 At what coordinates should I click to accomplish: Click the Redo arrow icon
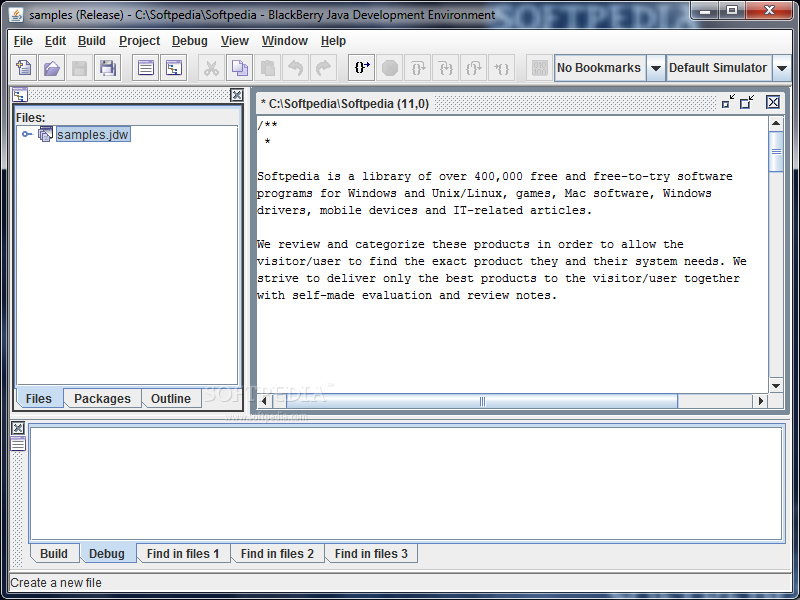[323, 68]
